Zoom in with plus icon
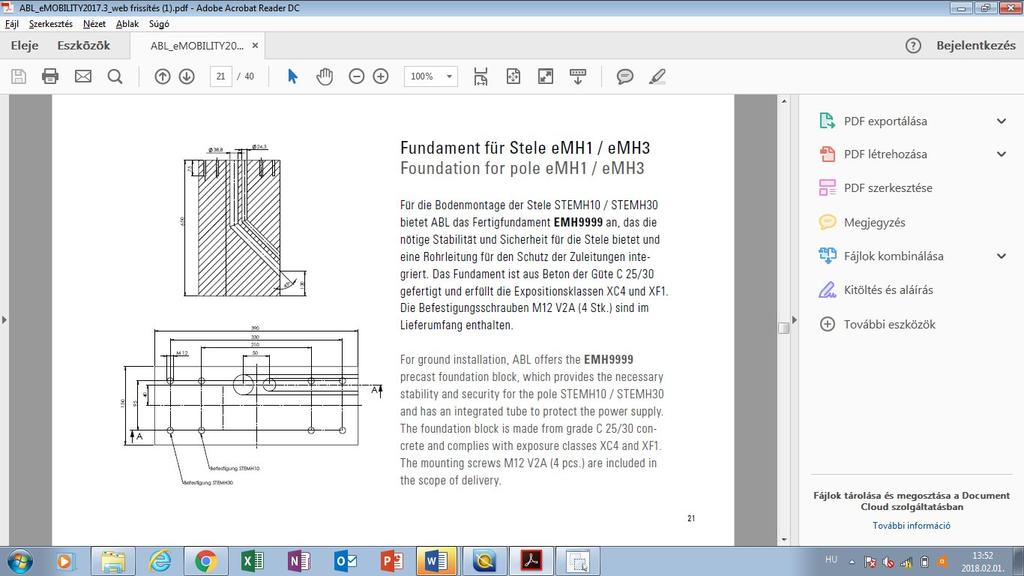Screen dimensions: 1024x576 pos(381,76)
